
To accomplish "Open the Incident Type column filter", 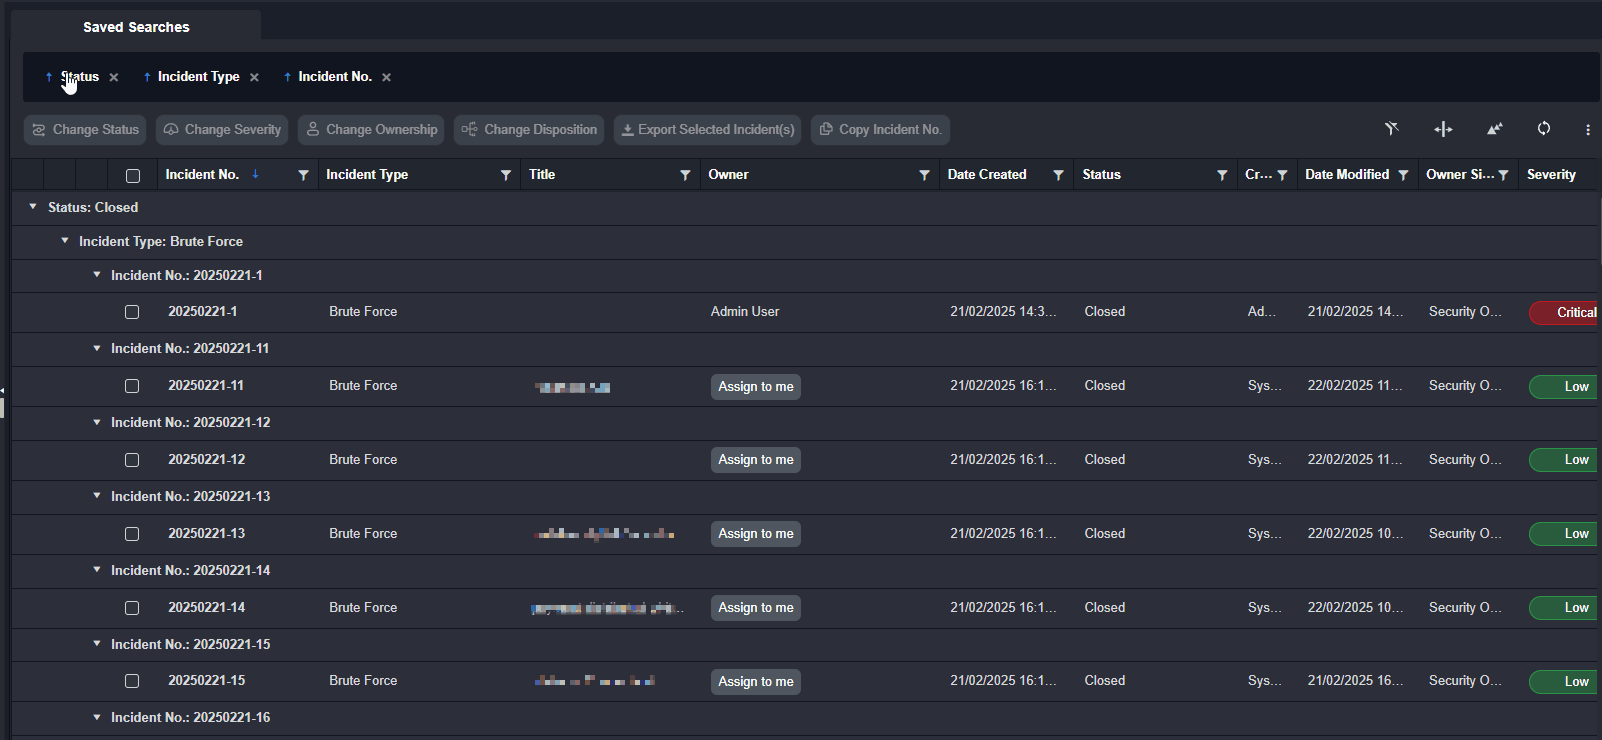I will (506, 175).
